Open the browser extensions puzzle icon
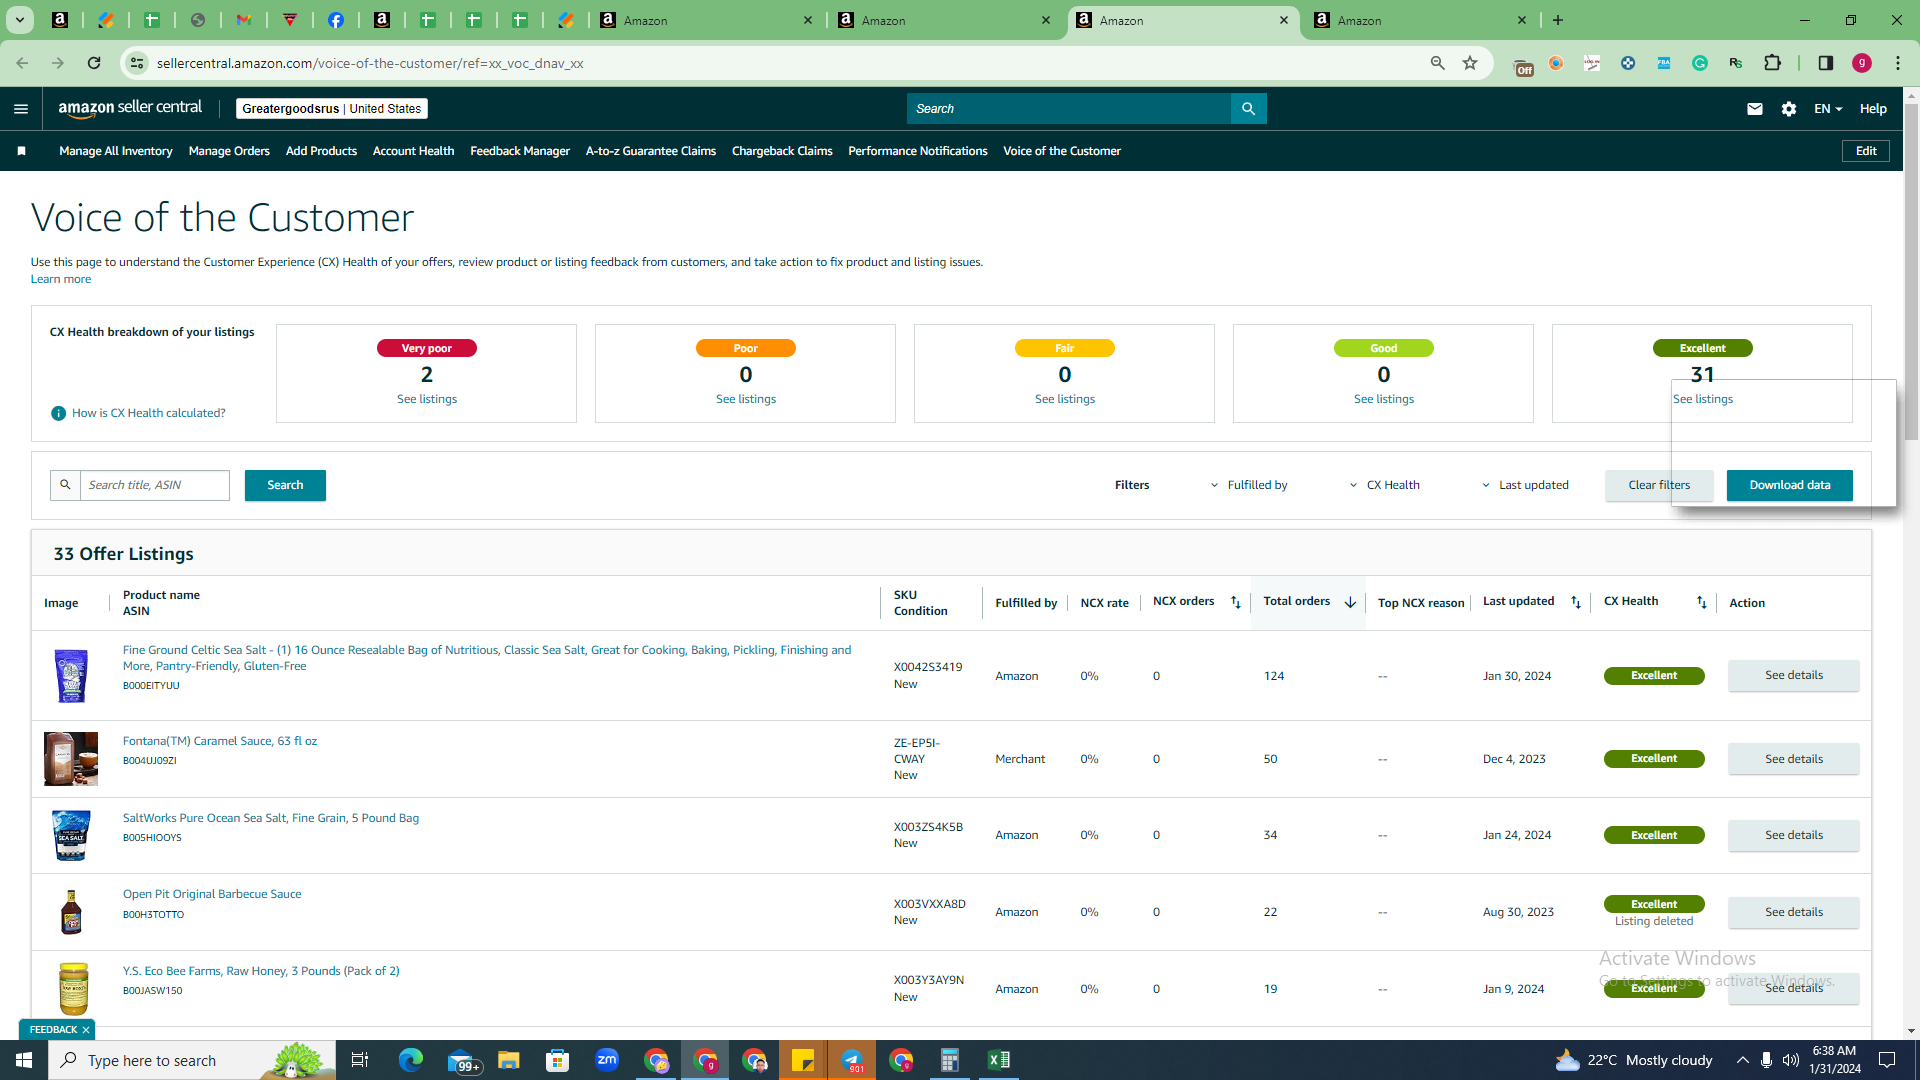This screenshot has width=1920, height=1080. pyautogui.click(x=1772, y=63)
